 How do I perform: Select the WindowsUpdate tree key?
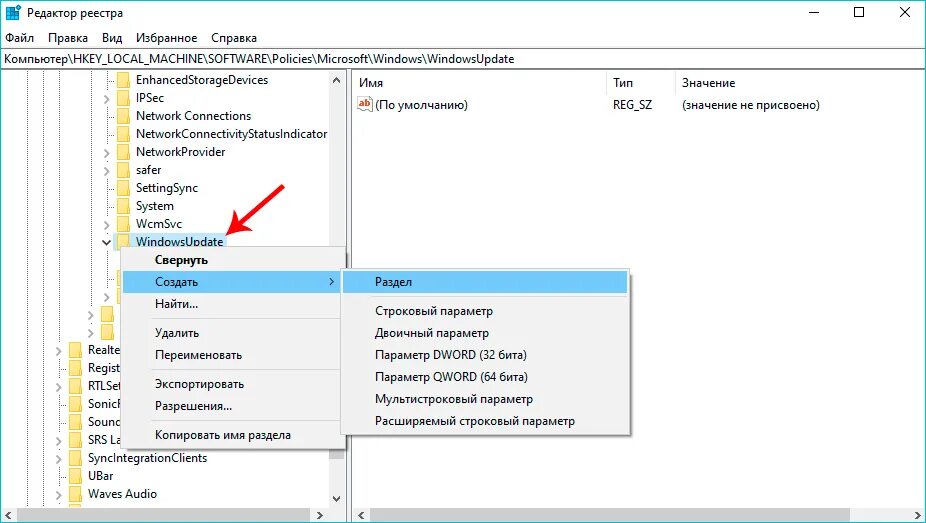tap(180, 242)
